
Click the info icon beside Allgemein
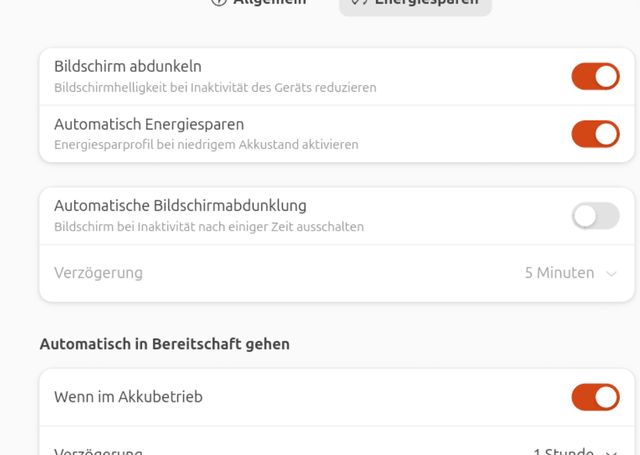coord(218,3)
